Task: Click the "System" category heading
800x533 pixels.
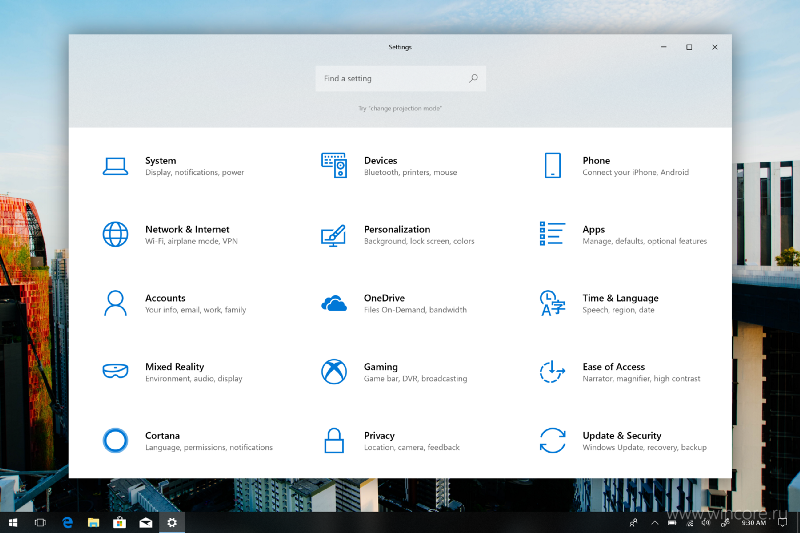Action: pyautogui.click(x=161, y=161)
